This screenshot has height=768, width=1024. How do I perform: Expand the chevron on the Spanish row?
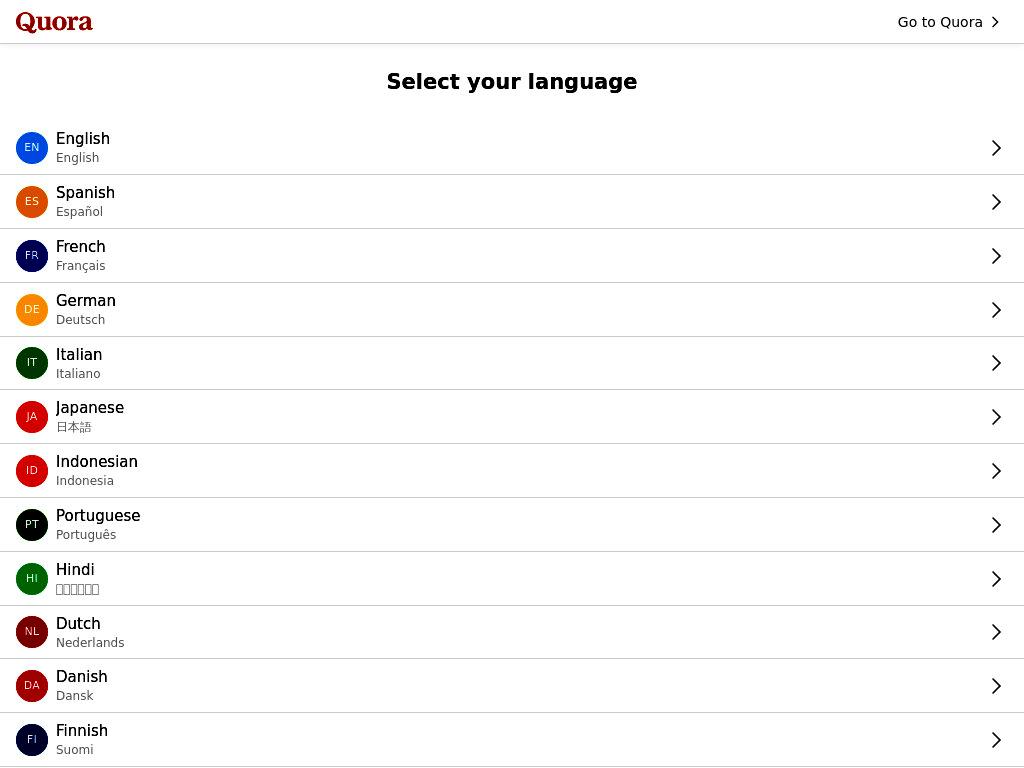(x=996, y=202)
